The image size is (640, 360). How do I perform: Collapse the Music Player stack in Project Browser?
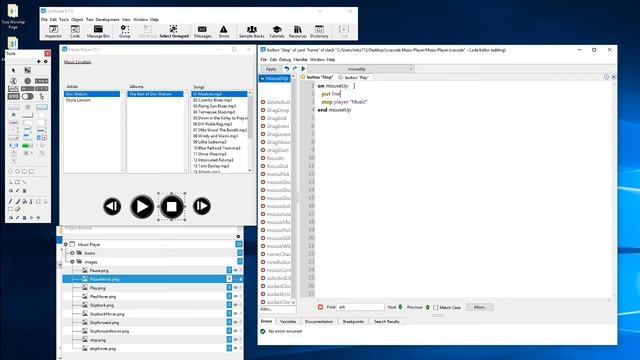point(66,244)
